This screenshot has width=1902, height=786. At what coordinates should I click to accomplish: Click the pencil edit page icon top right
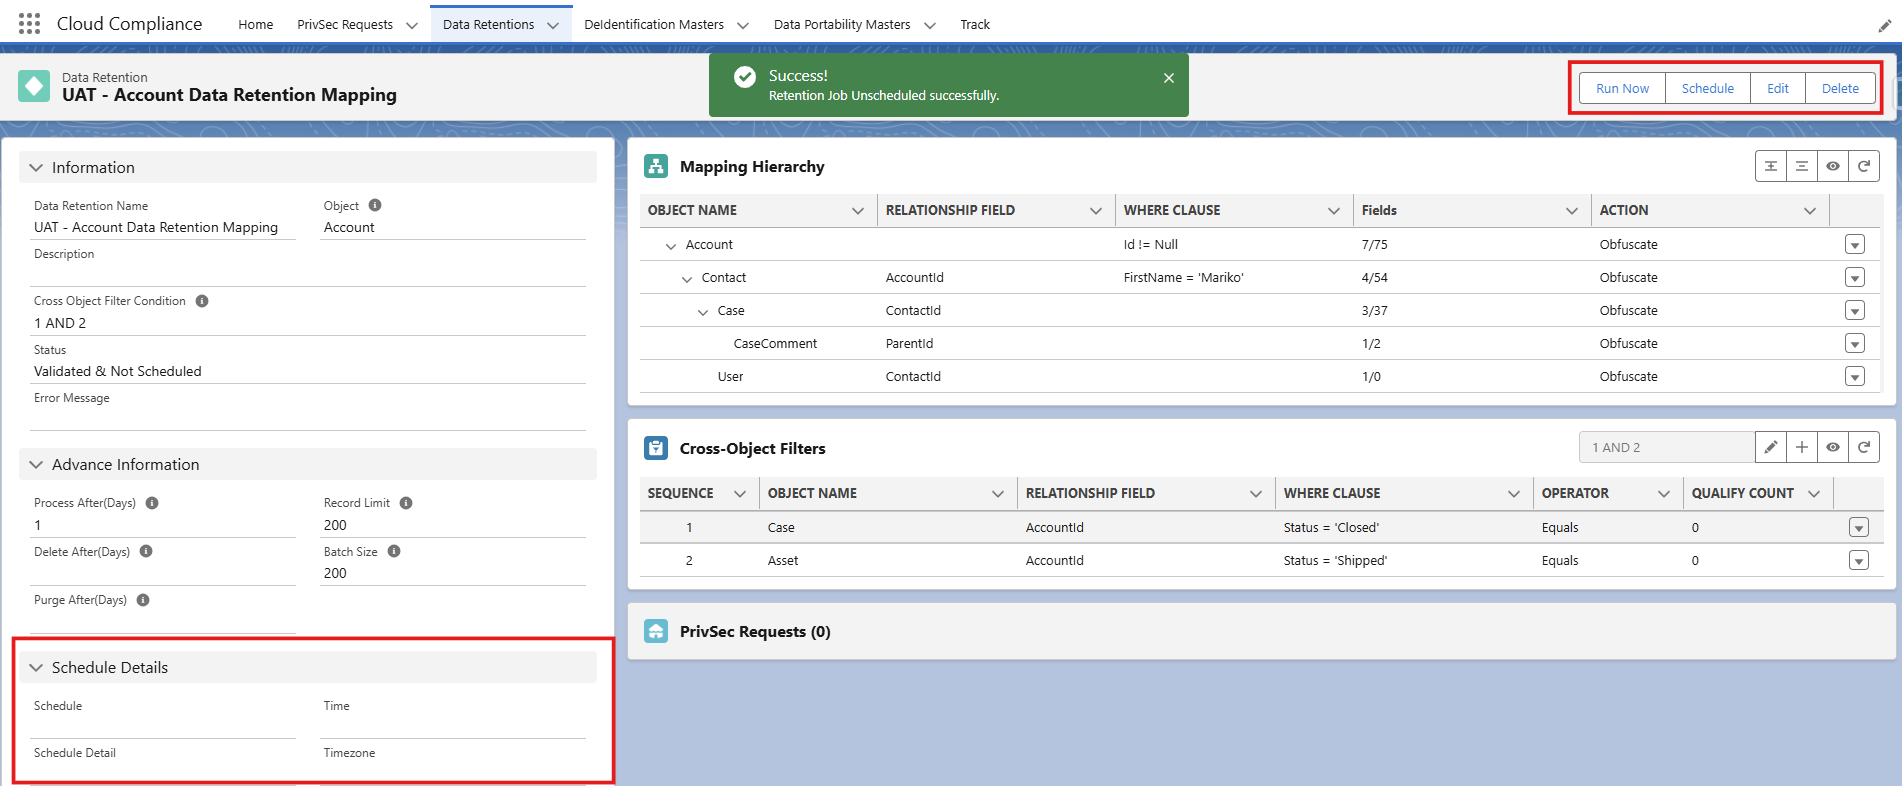pos(1884,26)
